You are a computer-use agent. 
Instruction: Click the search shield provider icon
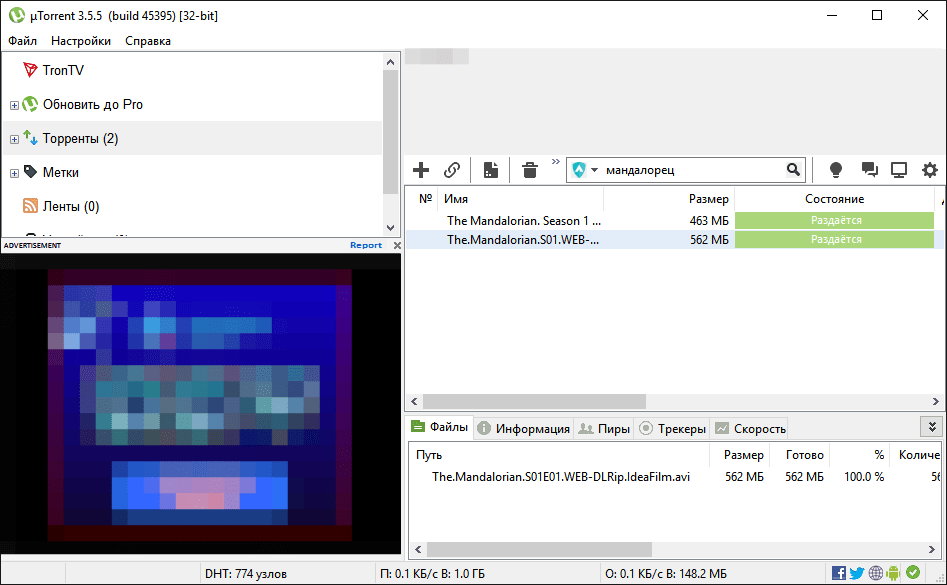coord(579,170)
